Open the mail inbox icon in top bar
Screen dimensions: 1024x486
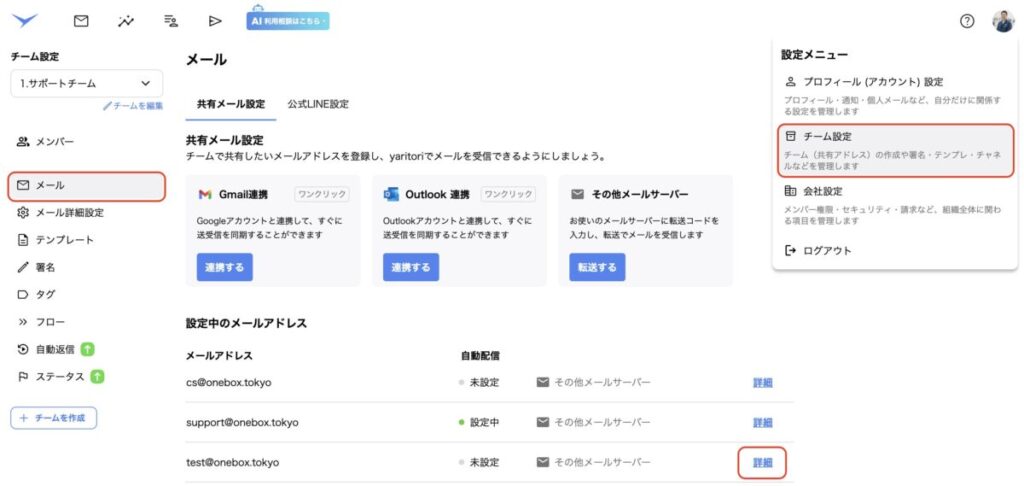coord(81,21)
